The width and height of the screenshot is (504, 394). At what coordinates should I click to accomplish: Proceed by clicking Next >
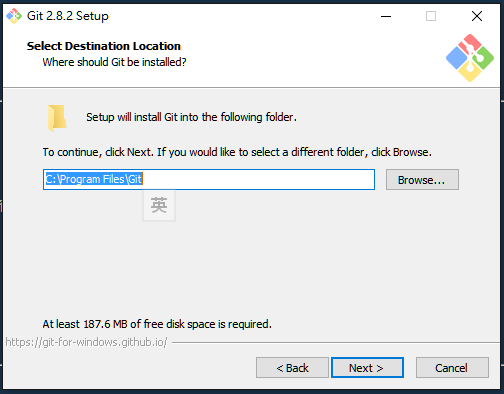coord(367,368)
